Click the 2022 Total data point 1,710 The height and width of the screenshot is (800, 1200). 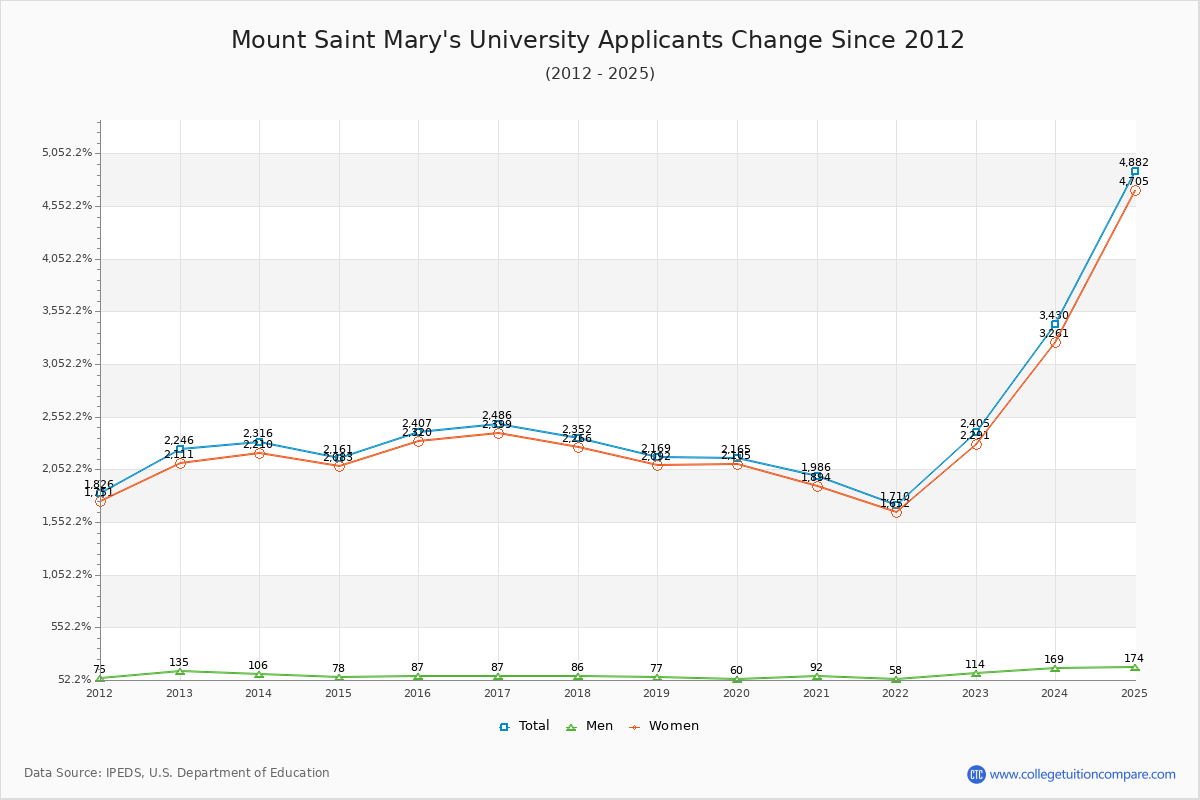click(896, 505)
